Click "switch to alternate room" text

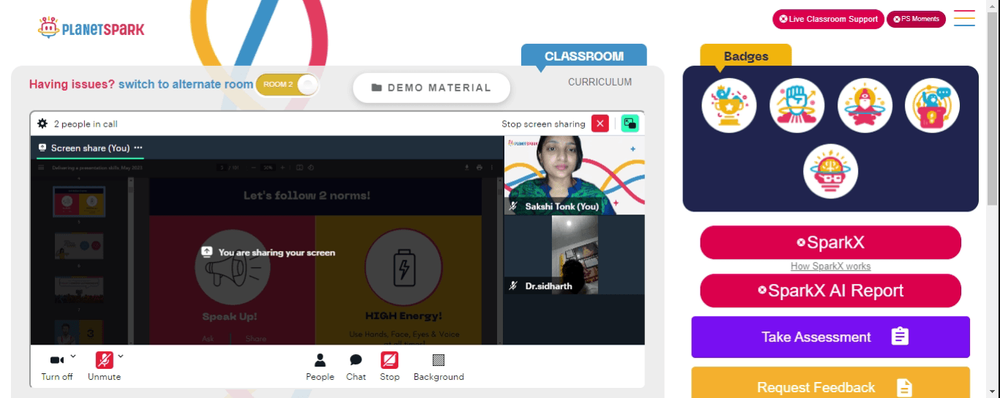[x=186, y=84]
